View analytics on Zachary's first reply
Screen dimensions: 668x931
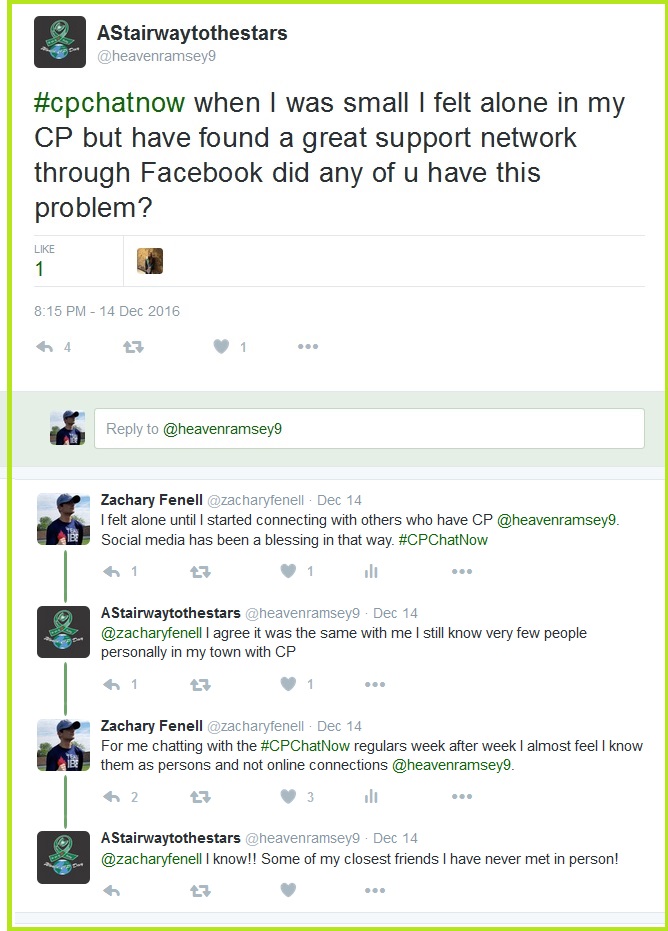pos(371,572)
